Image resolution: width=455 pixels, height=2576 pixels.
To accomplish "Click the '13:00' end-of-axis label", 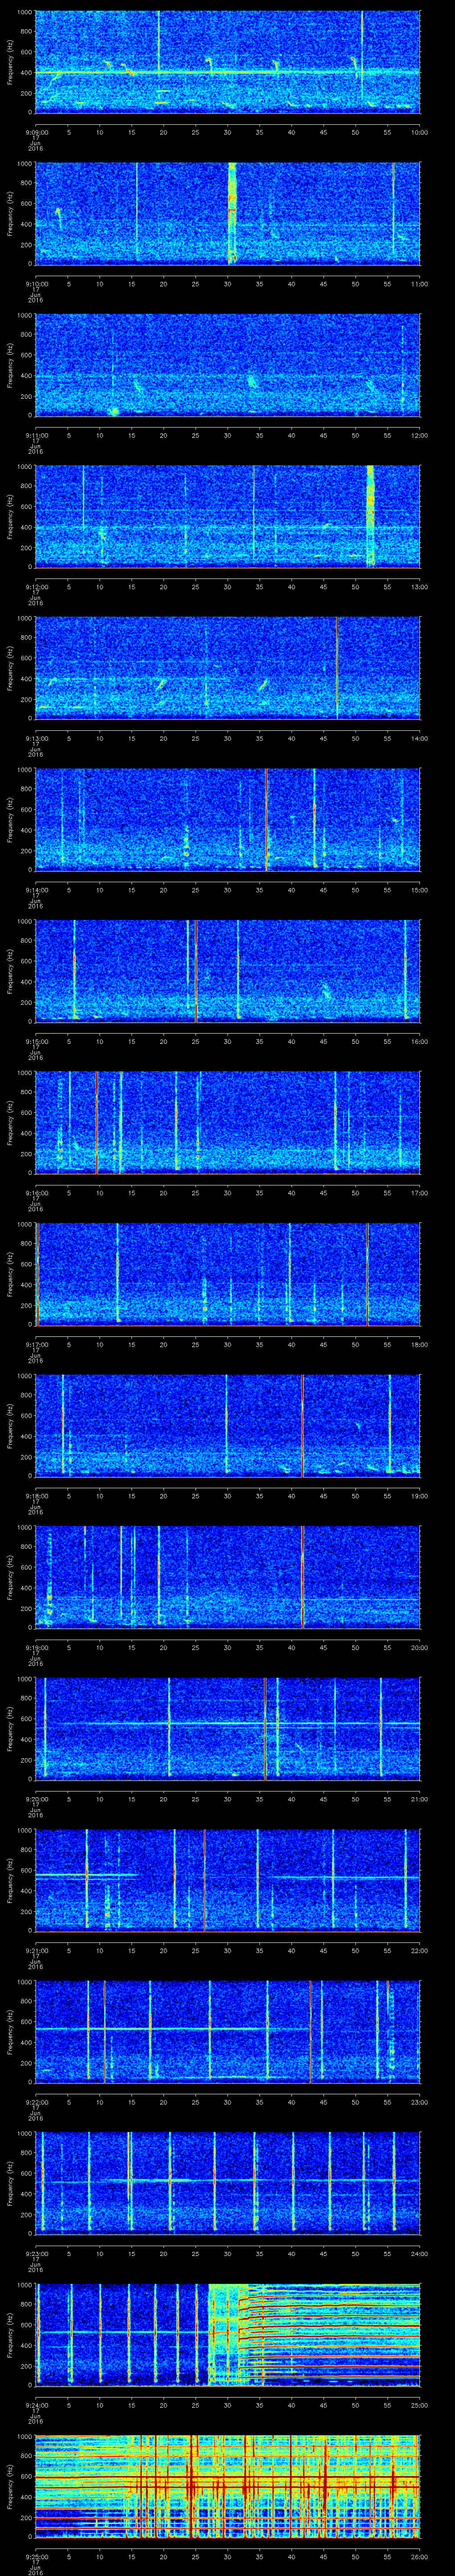I will pos(420,587).
